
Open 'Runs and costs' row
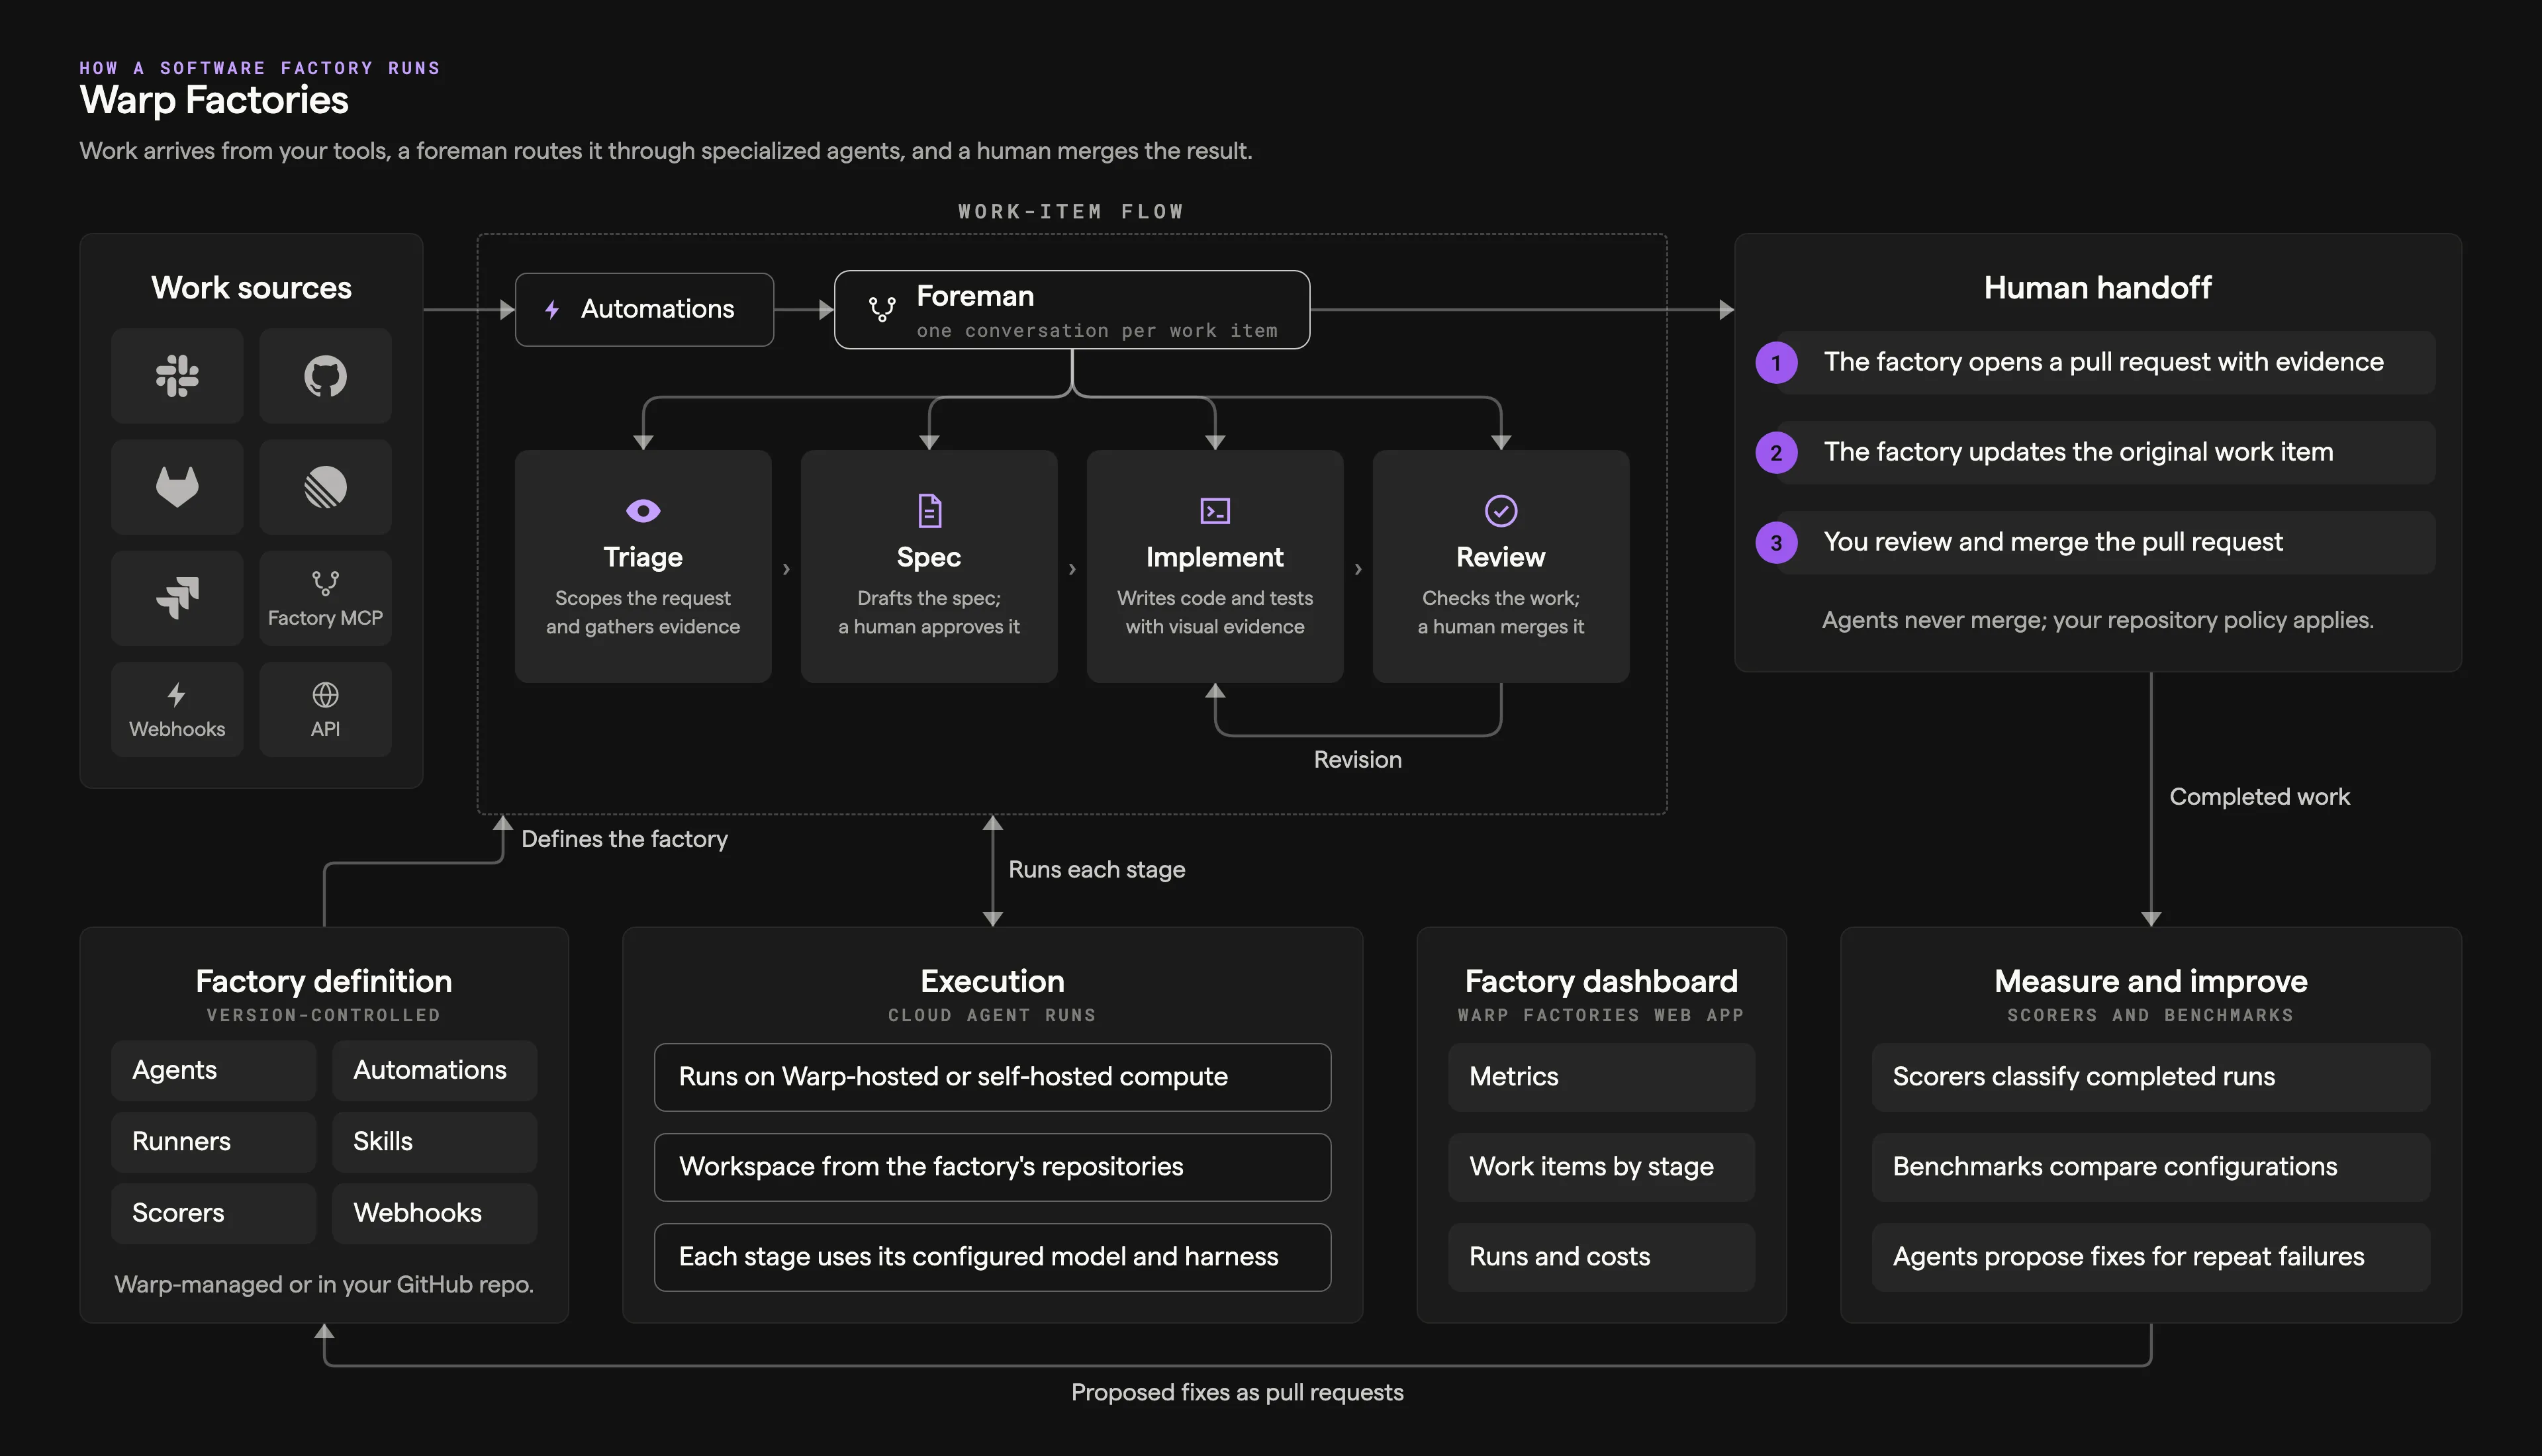pos(1601,1257)
